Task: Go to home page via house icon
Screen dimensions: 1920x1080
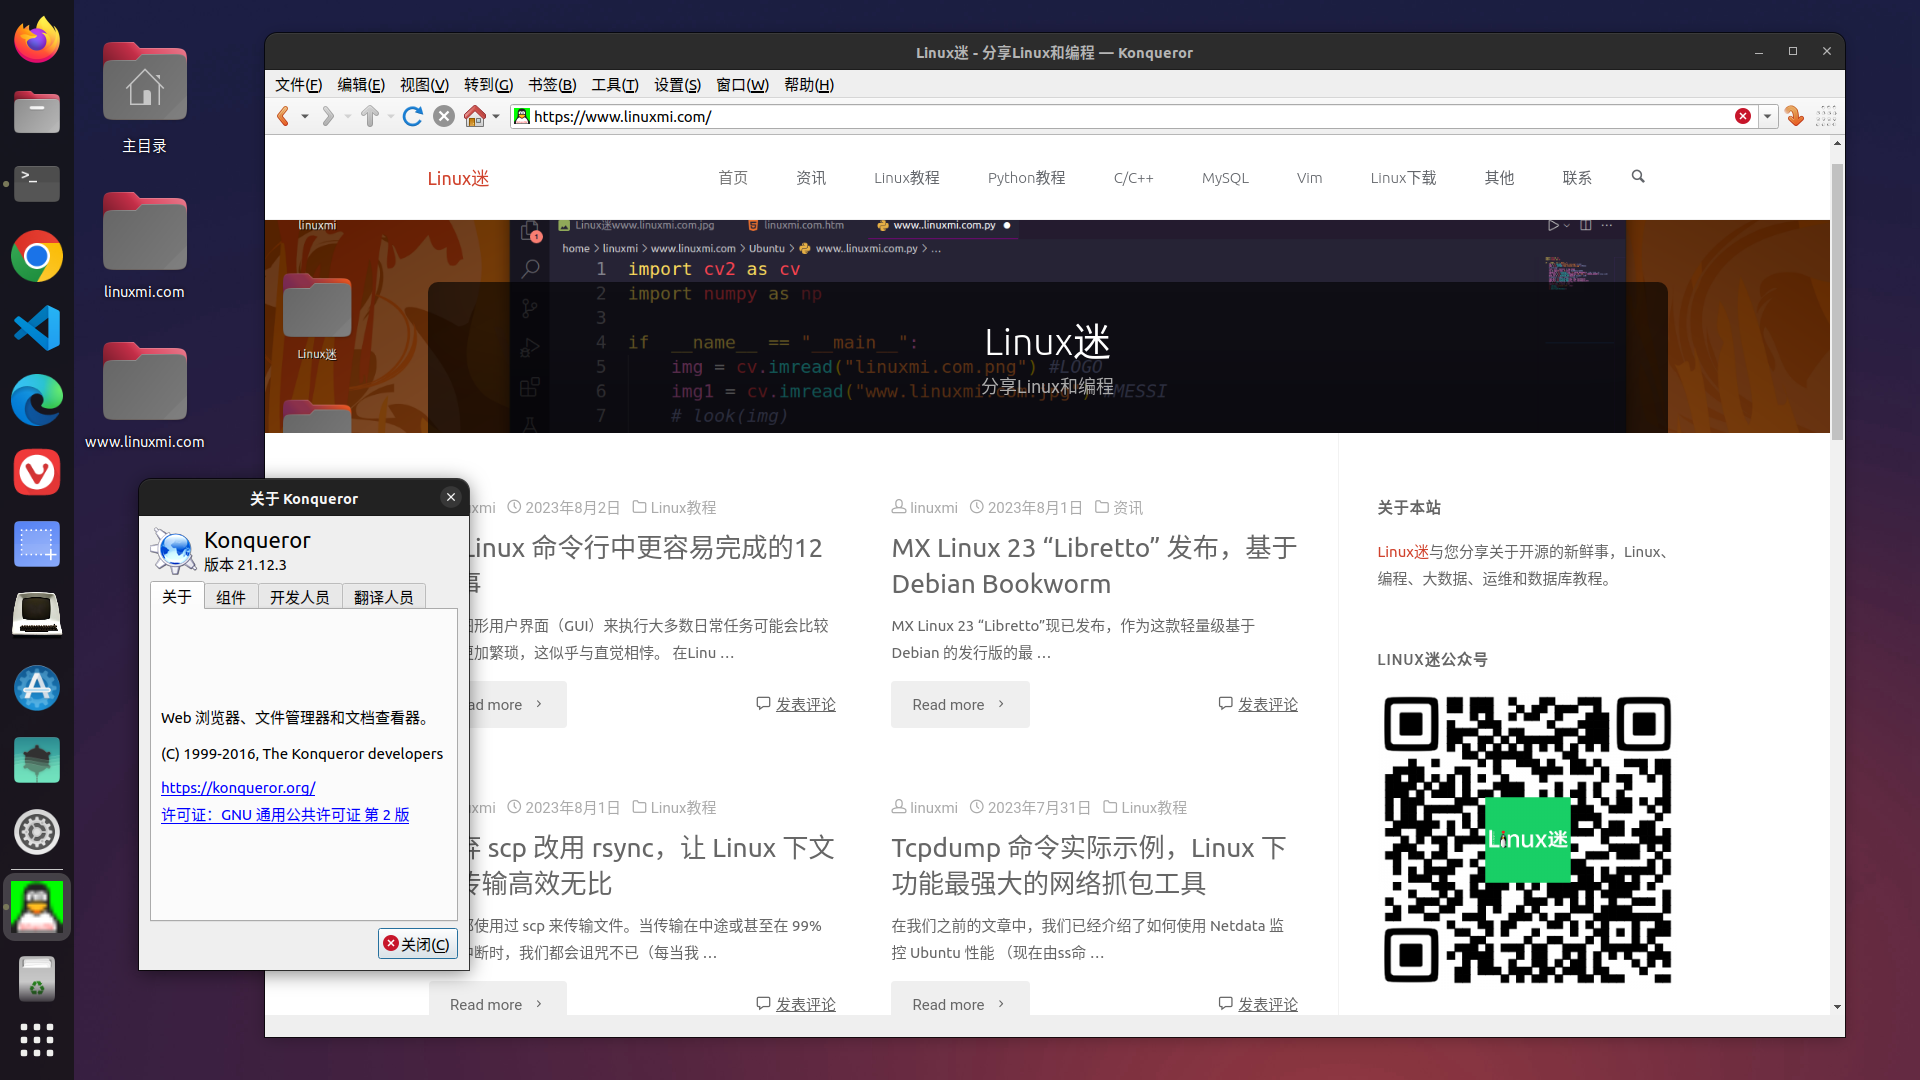Action: (475, 116)
